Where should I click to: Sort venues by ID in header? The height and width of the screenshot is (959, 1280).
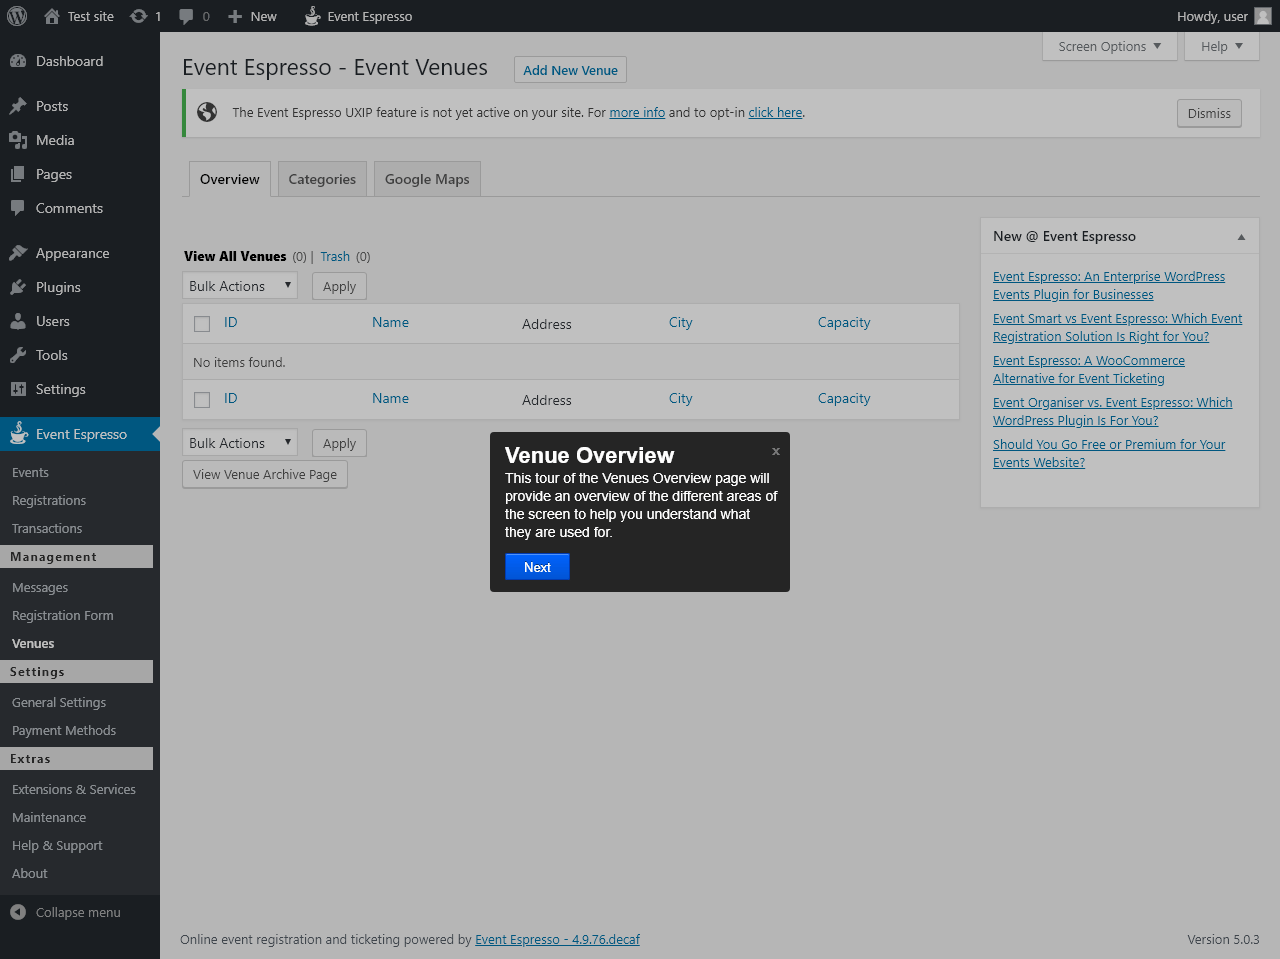point(231,322)
